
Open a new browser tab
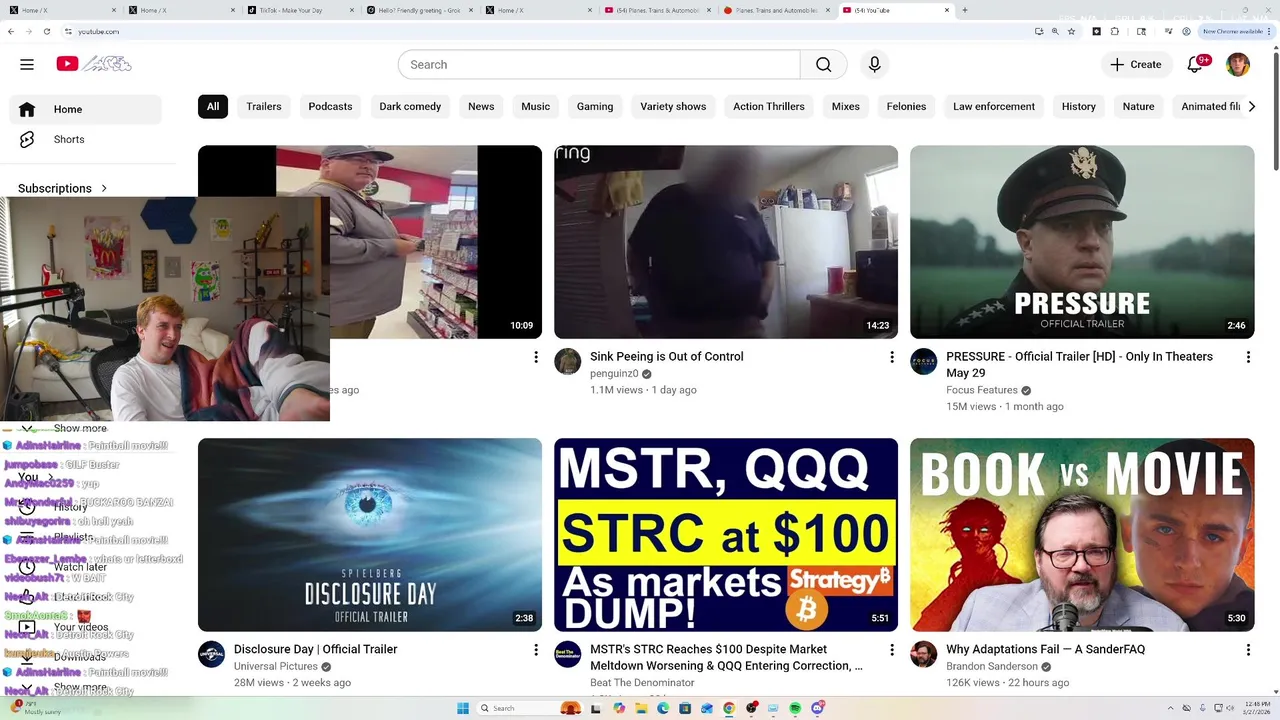coord(965,10)
